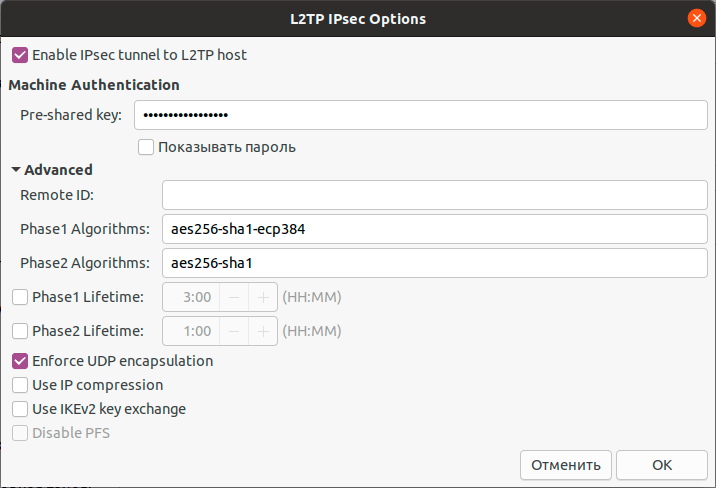Click the Pre-shared key password field
Screen dimensions: 716x488
(x=421, y=115)
